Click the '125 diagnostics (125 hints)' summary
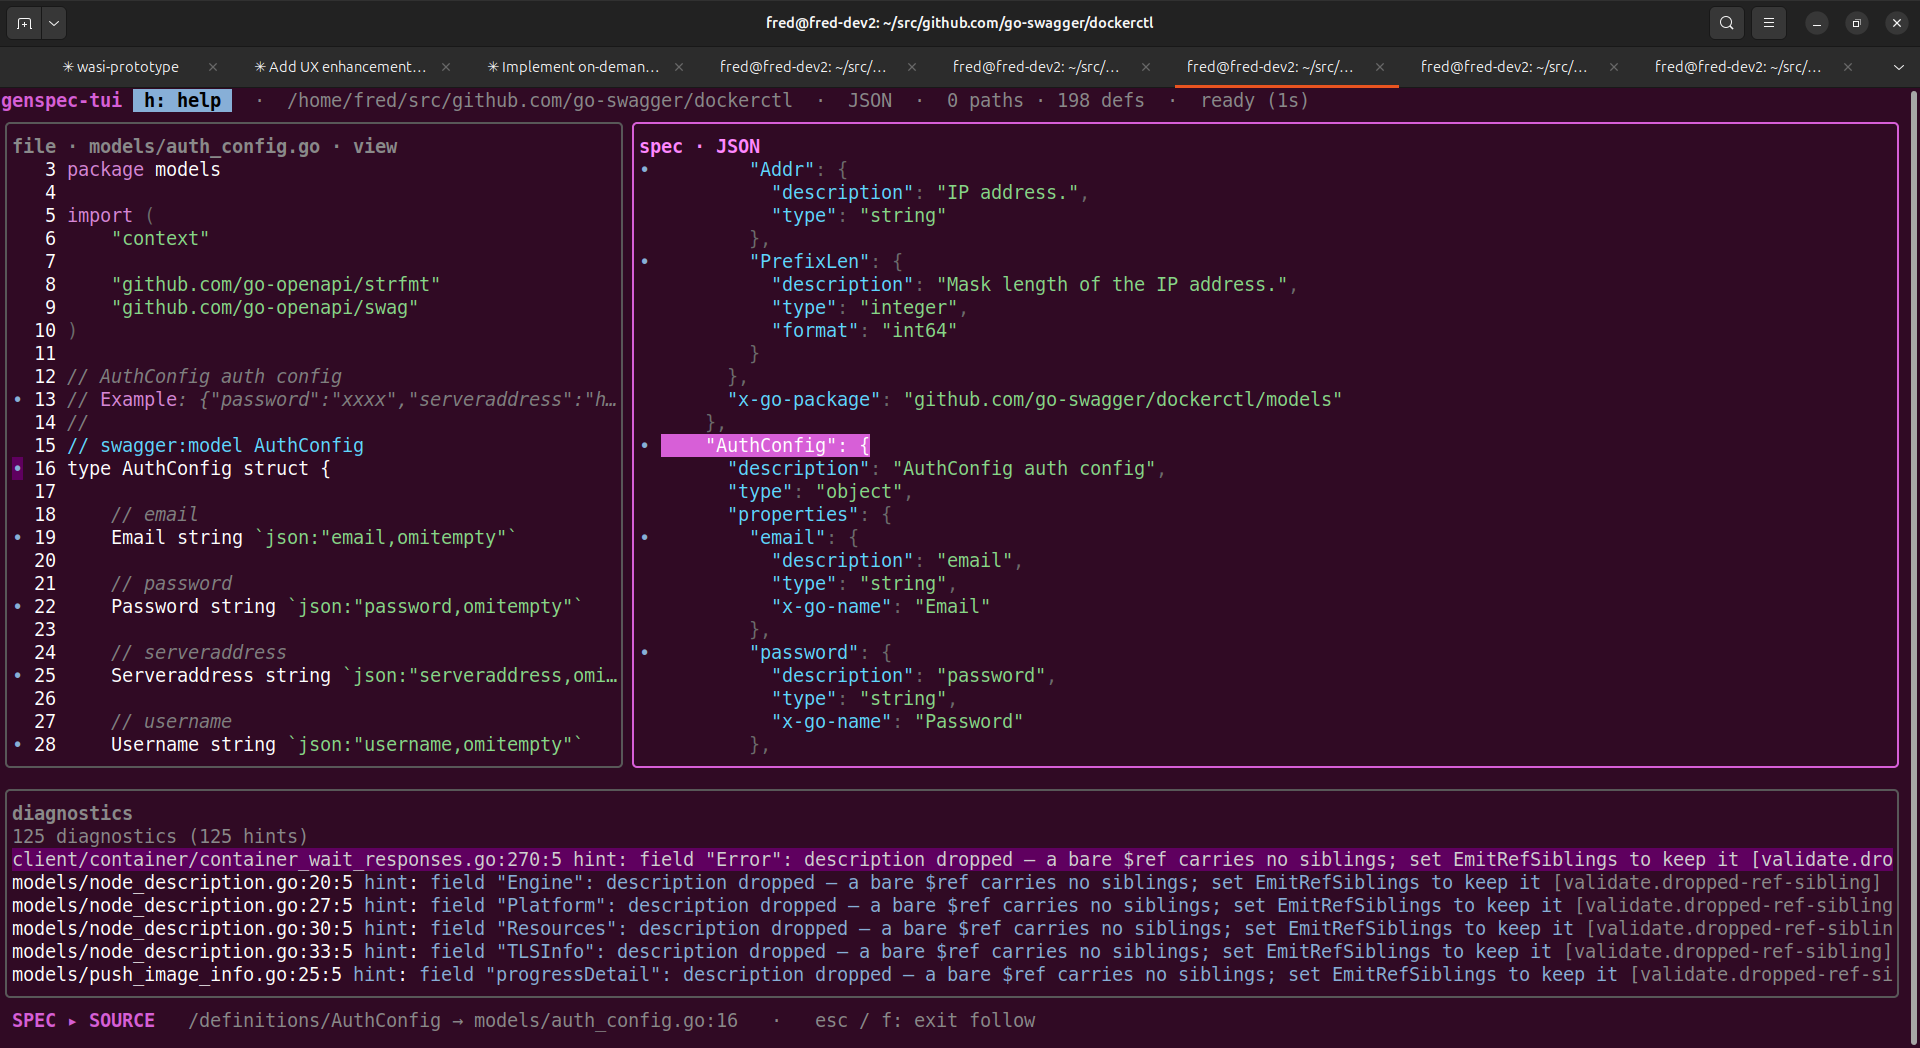Viewport: 1920px width, 1048px height. [x=160, y=836]
